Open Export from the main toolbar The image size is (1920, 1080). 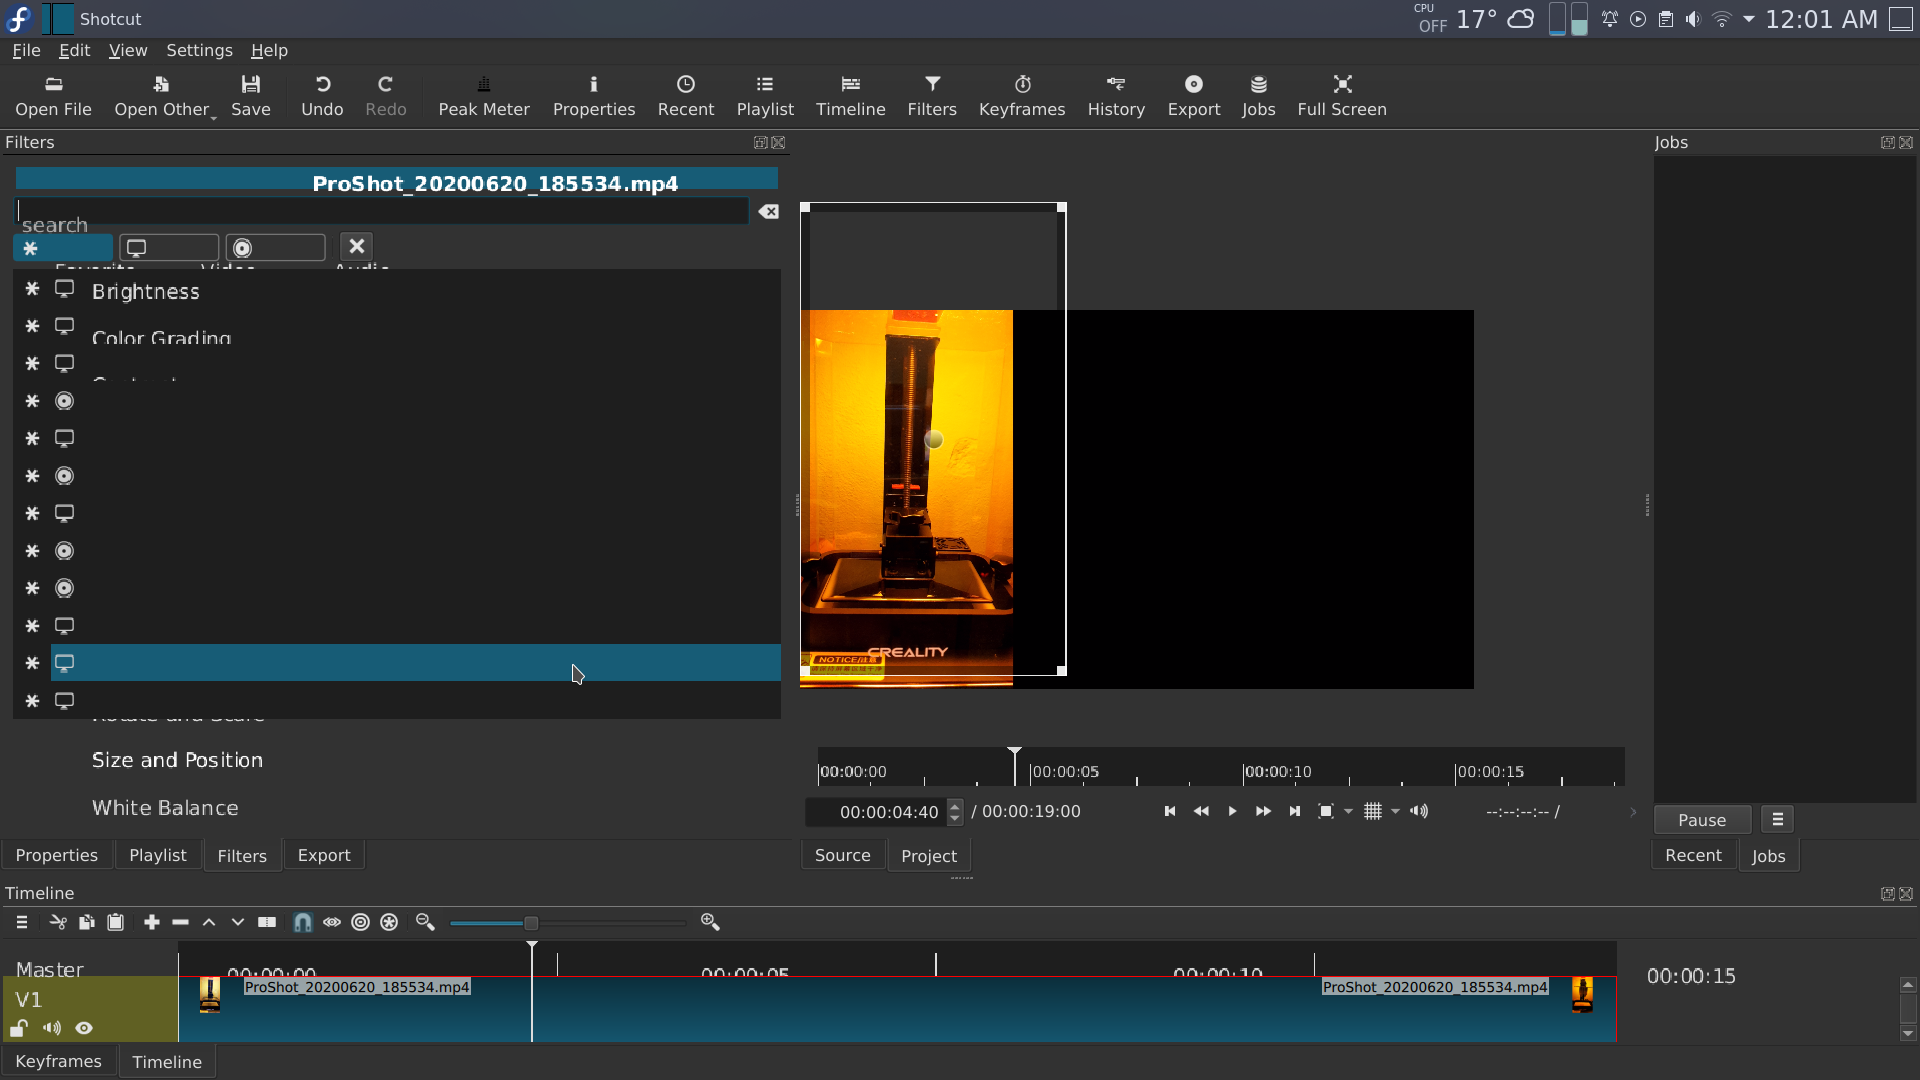click(x=1194, y=95)
